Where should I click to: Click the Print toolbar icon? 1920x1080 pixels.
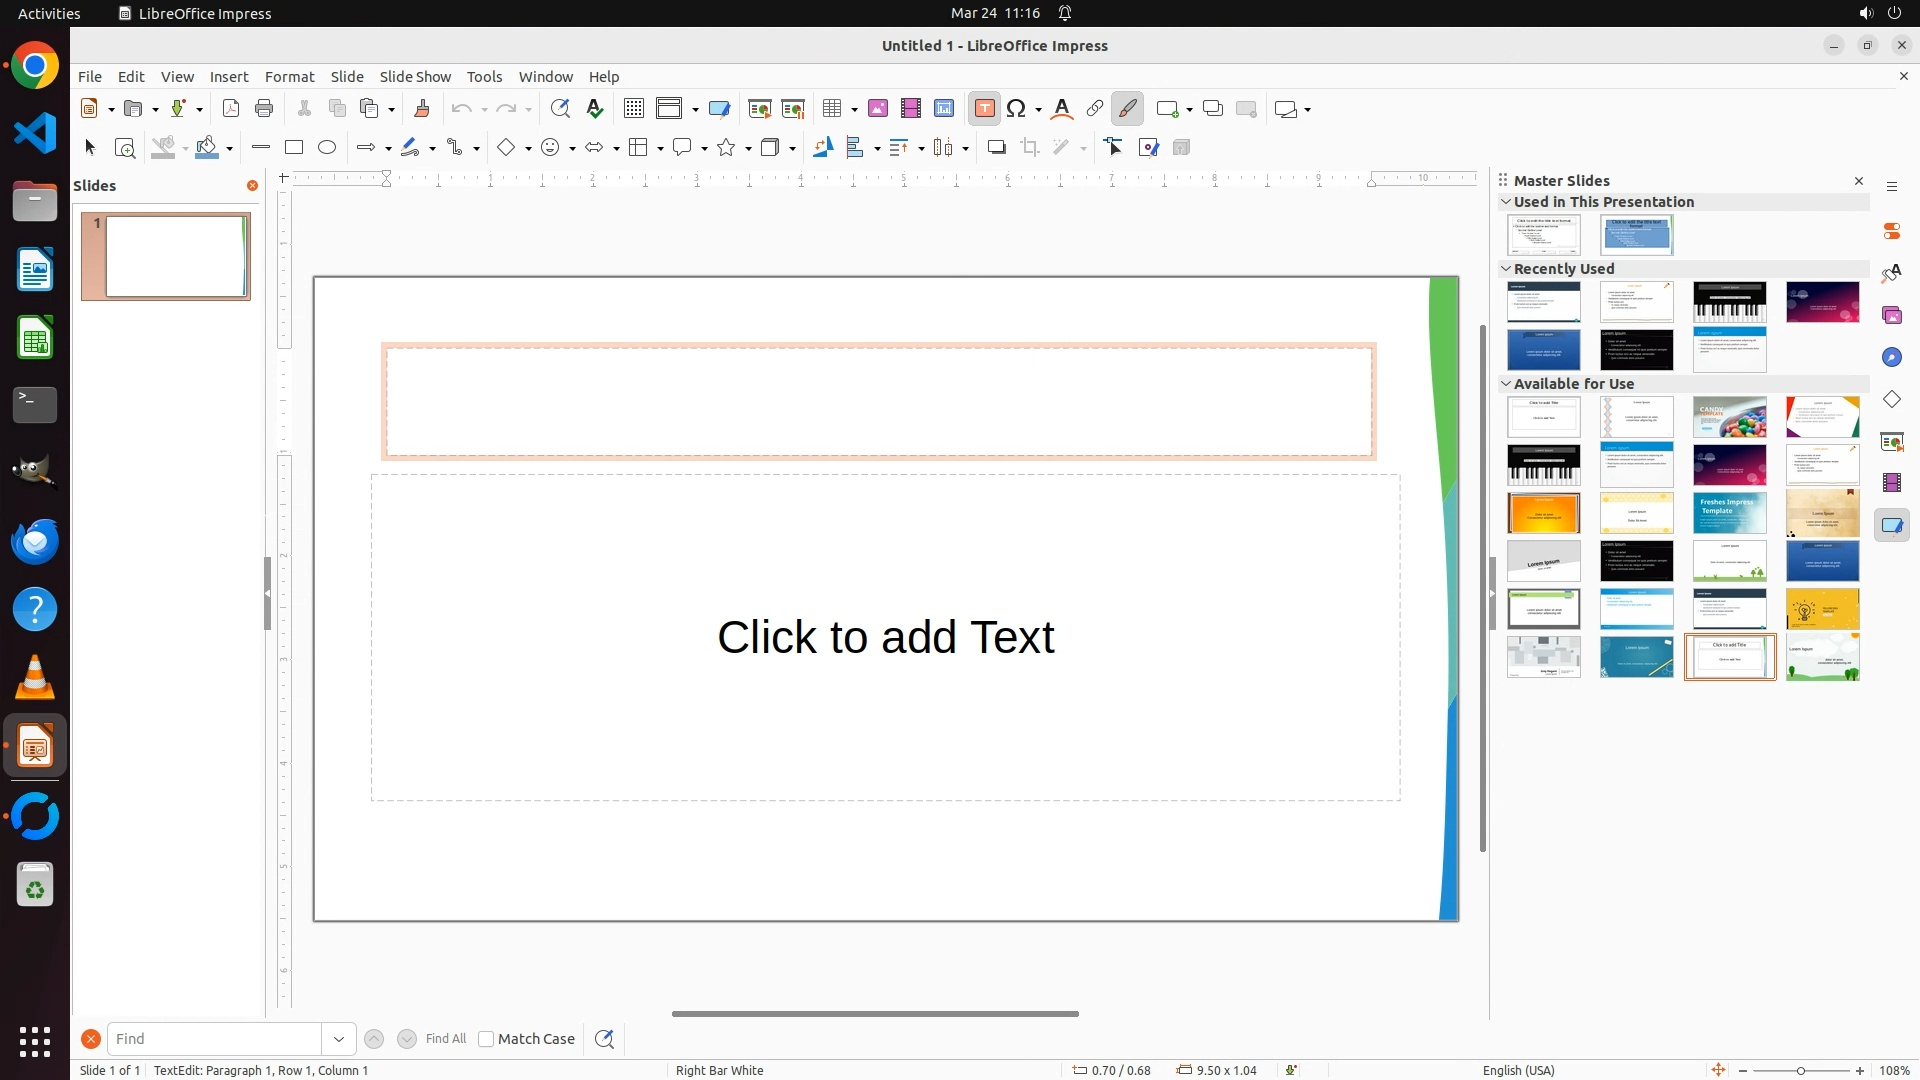click(x=264, y=109)
